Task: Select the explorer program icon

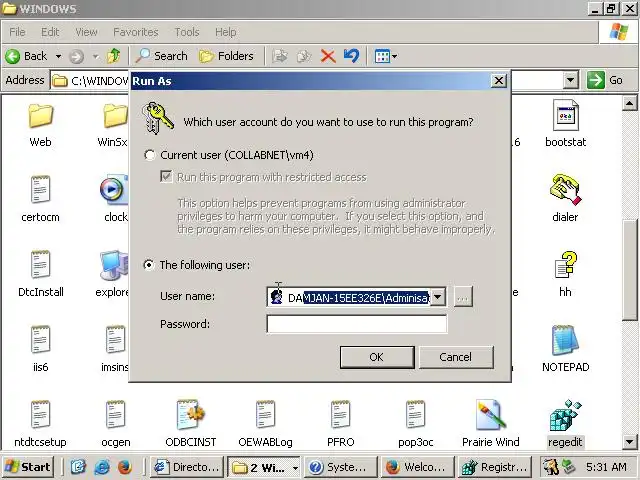Action: (x=114, y=265)
